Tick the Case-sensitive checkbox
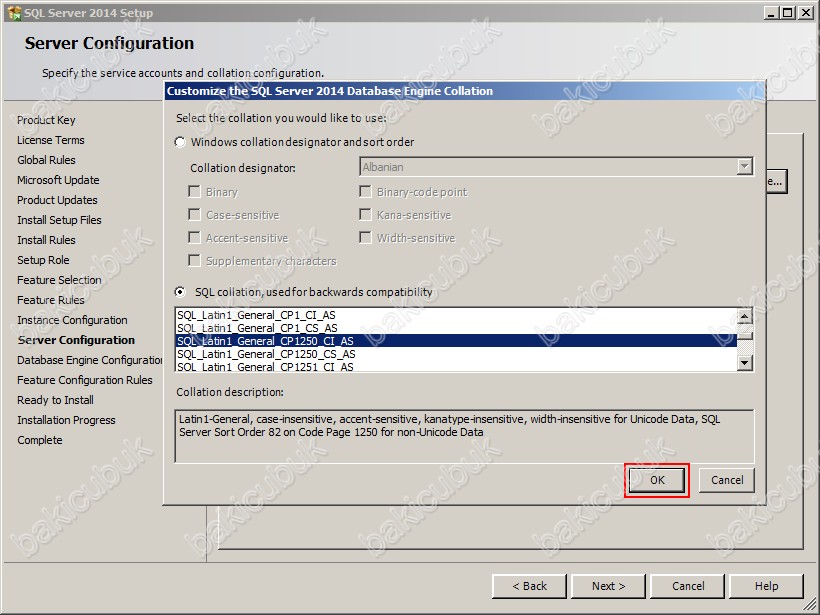The image size is (820, 615). tap(194, 215)
